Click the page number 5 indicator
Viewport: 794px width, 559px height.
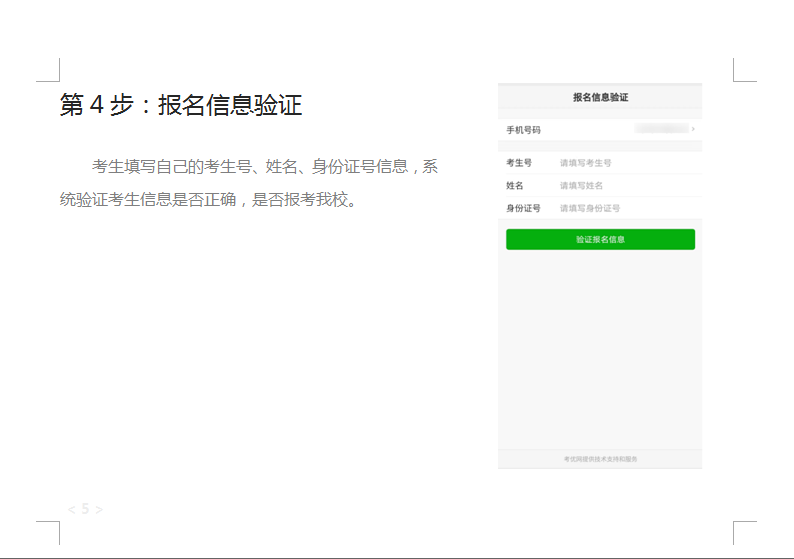pos(85,509)
